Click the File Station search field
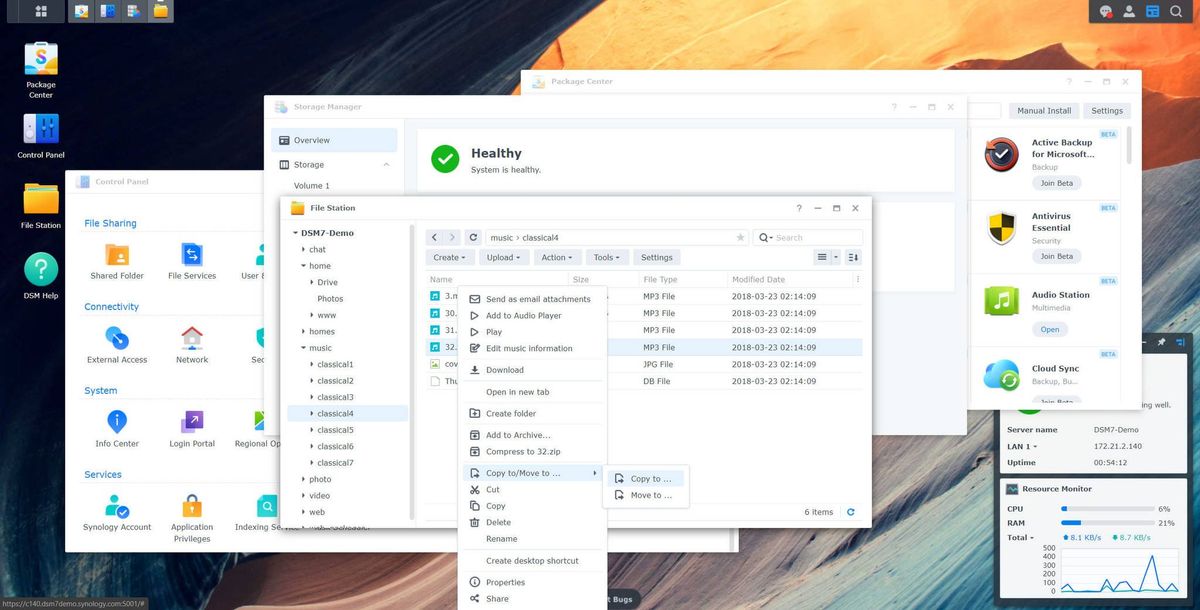This screenshot has height=610, width=1200. click(808, 237)
